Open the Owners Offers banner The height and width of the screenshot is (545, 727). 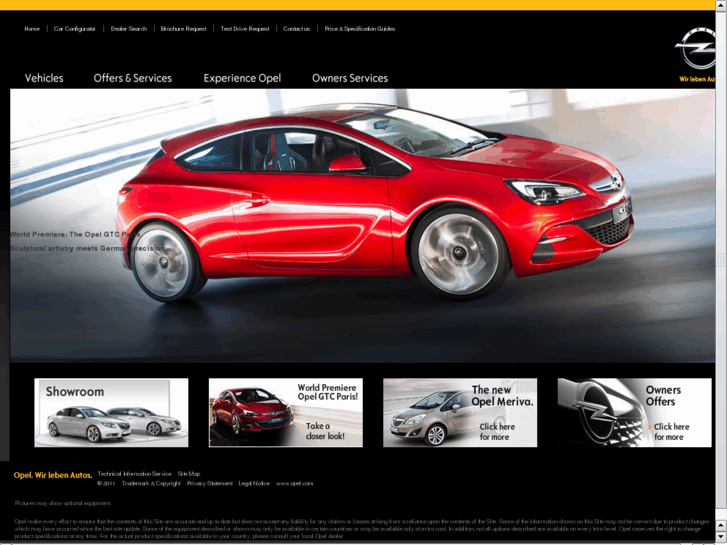(634, 412)
